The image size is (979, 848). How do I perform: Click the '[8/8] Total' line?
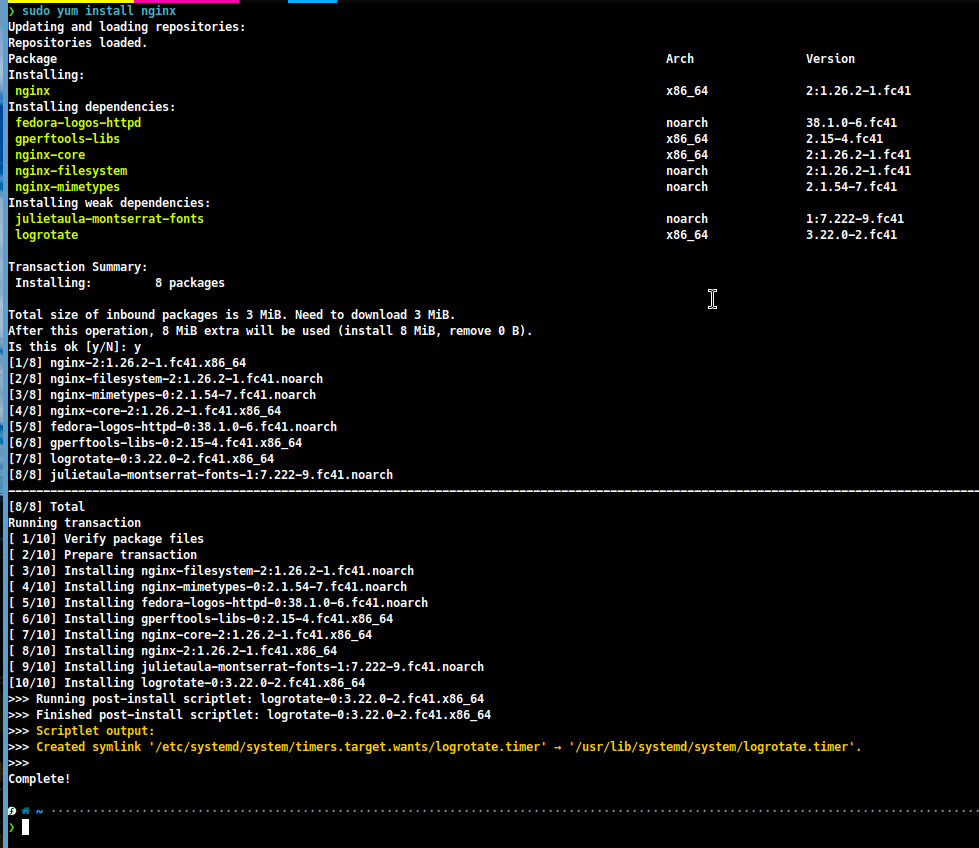46,506
